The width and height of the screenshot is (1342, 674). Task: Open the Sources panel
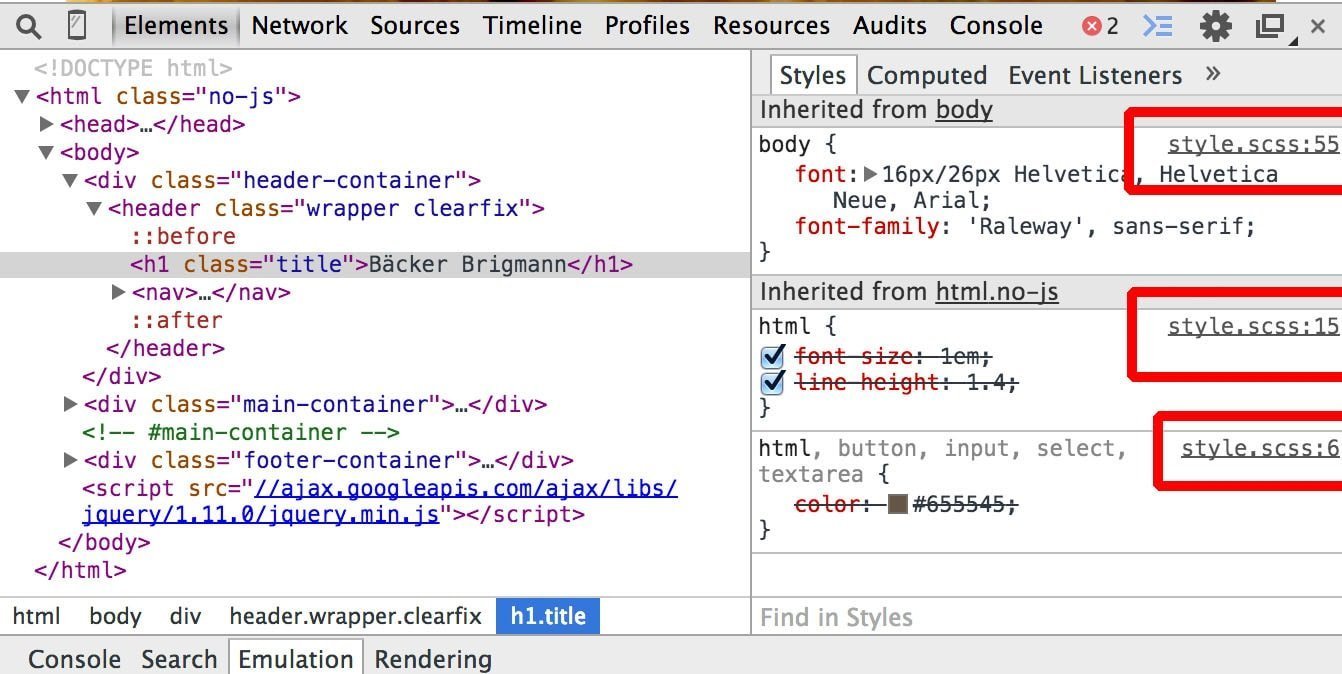[x=415, y=26]
